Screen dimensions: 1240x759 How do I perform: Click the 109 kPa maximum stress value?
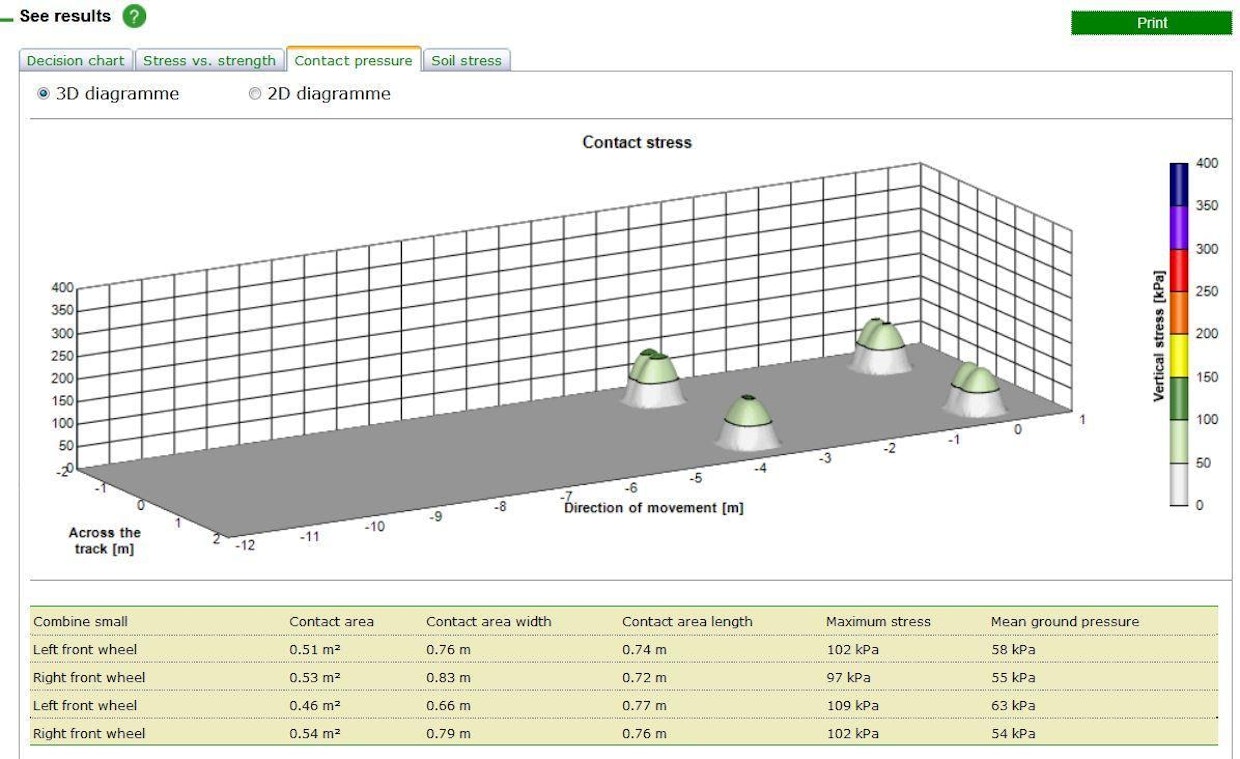coord(852,705)
